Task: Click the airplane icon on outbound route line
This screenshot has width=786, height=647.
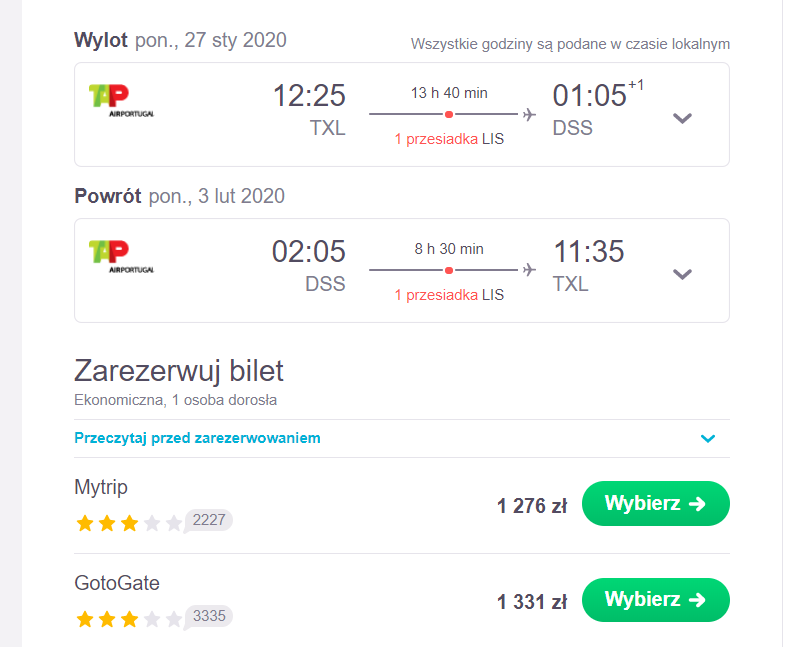Action: click(x=529, y=114)
